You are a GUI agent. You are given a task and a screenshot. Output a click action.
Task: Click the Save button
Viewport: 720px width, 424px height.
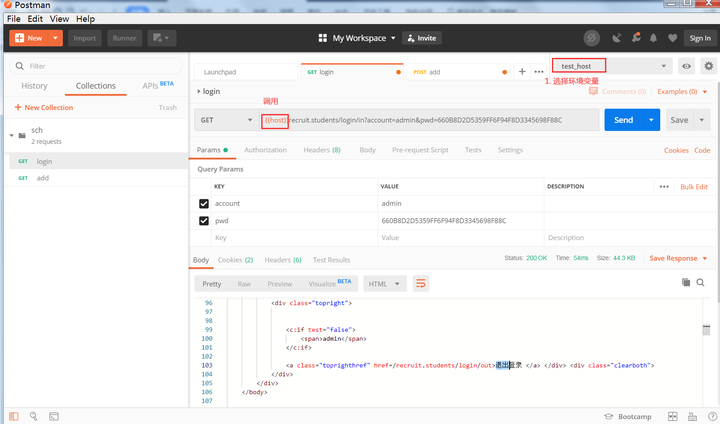(x=679, y=120)
